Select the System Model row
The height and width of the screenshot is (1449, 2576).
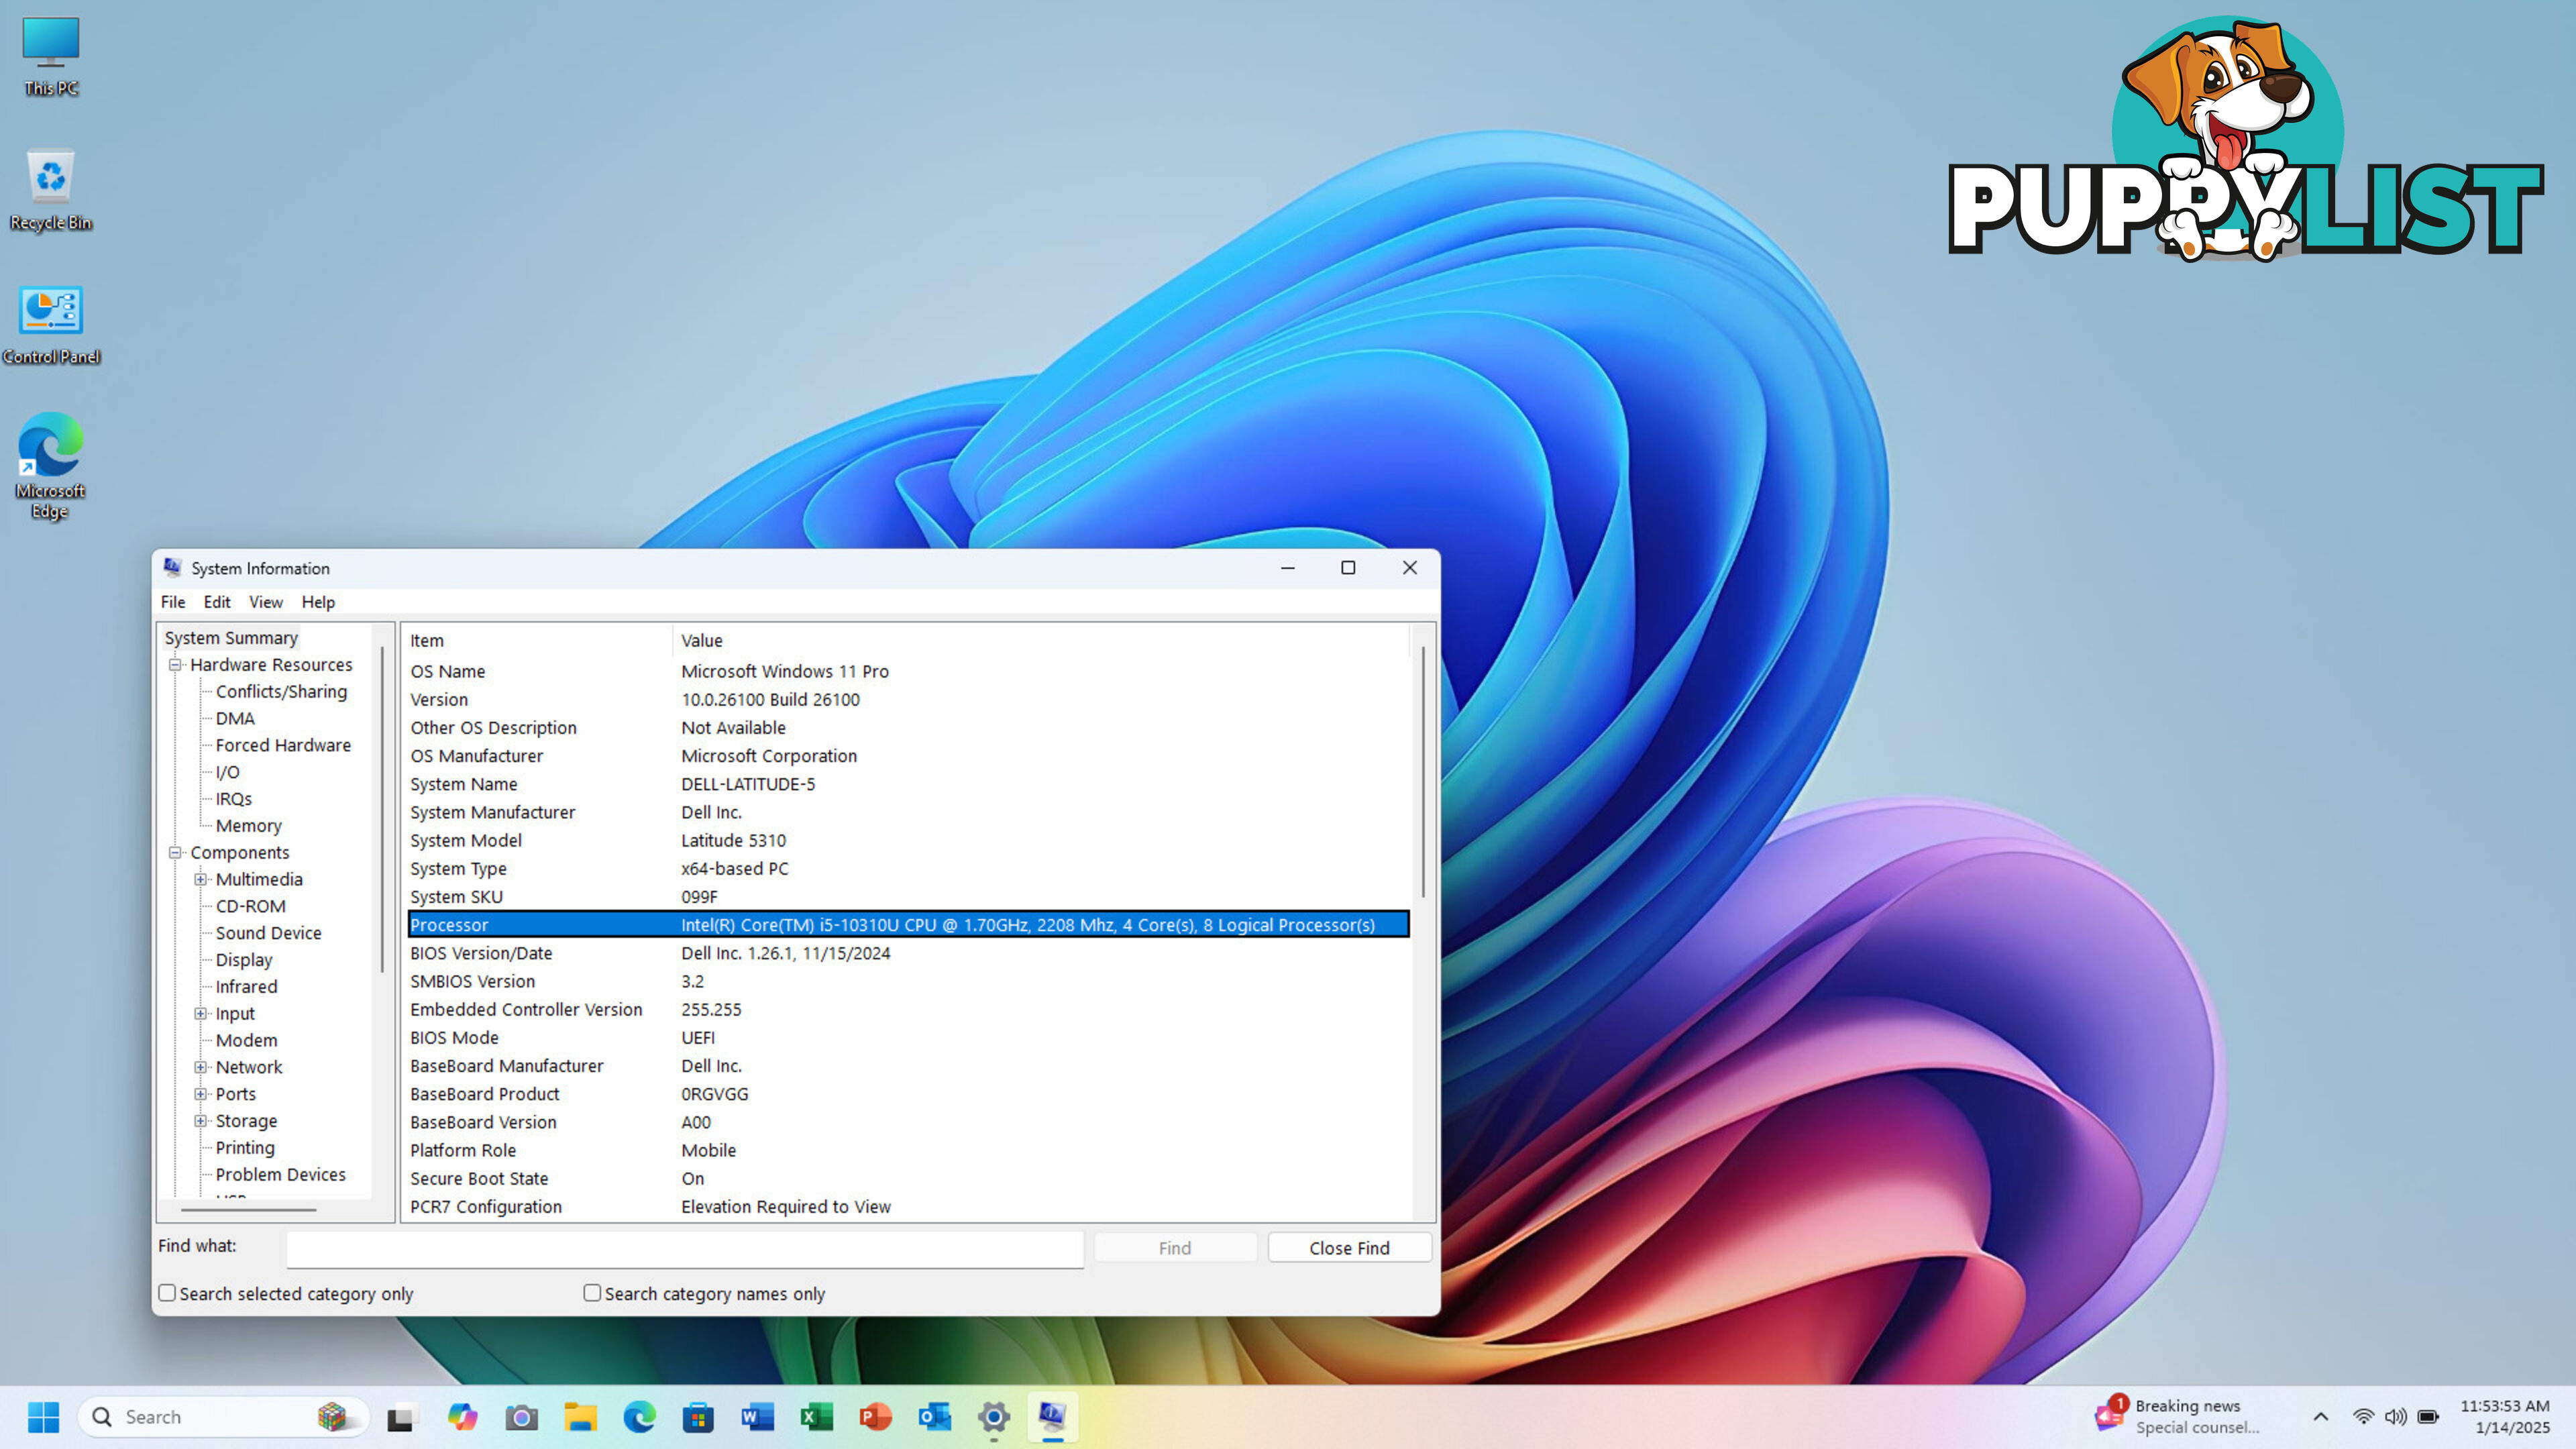point(908,841)
